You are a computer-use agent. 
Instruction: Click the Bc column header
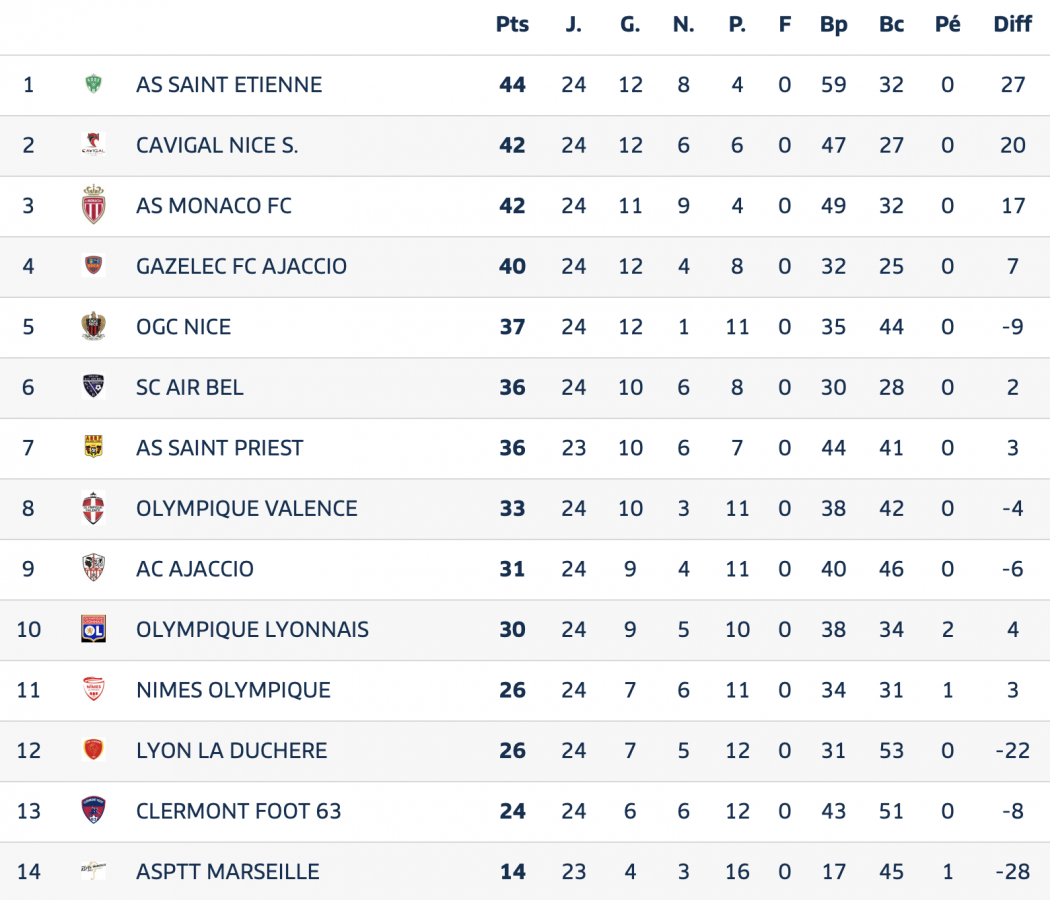(891, 25)
